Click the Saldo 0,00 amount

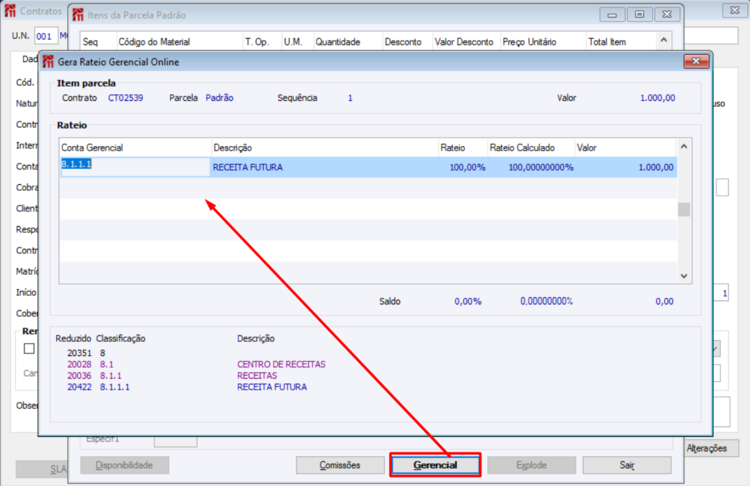coord(664,301)
